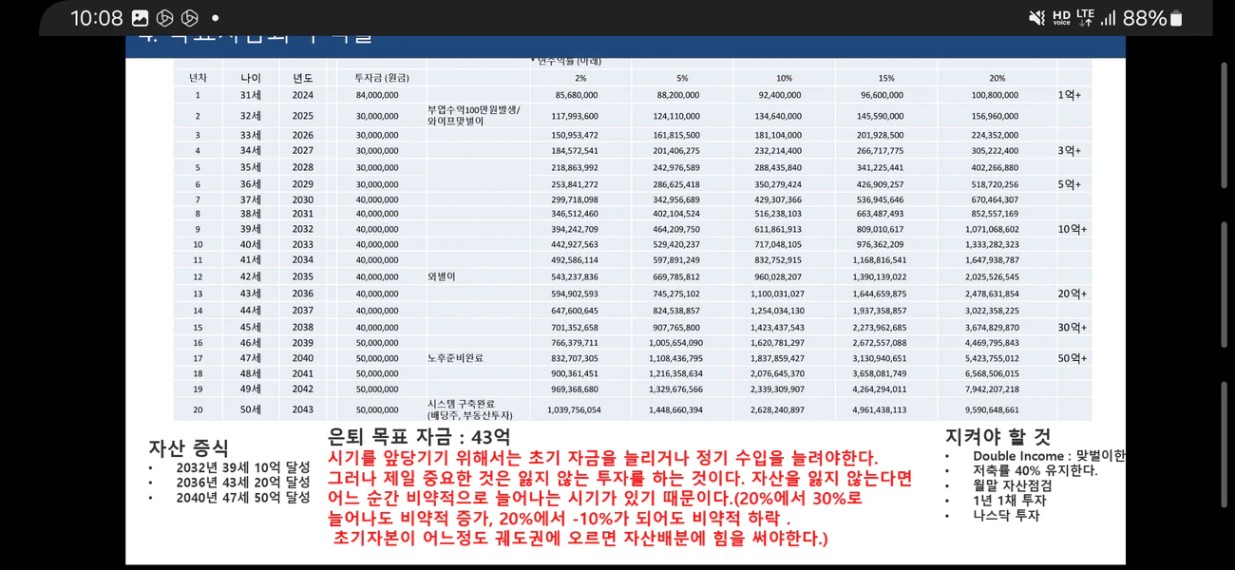Click the 15% return rate column header
Viewport: 1235px width, 570px height.
point(885,77)
